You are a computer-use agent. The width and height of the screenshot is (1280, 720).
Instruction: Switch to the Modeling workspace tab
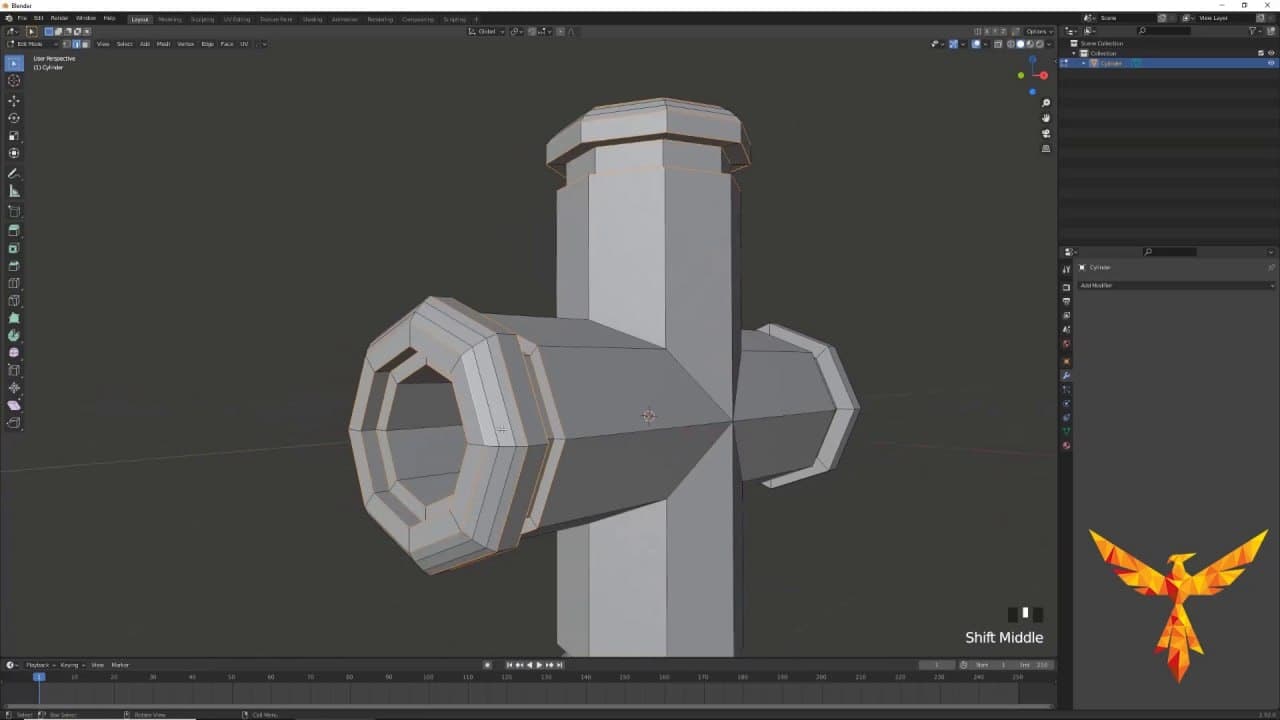click(x=170, y=19)
